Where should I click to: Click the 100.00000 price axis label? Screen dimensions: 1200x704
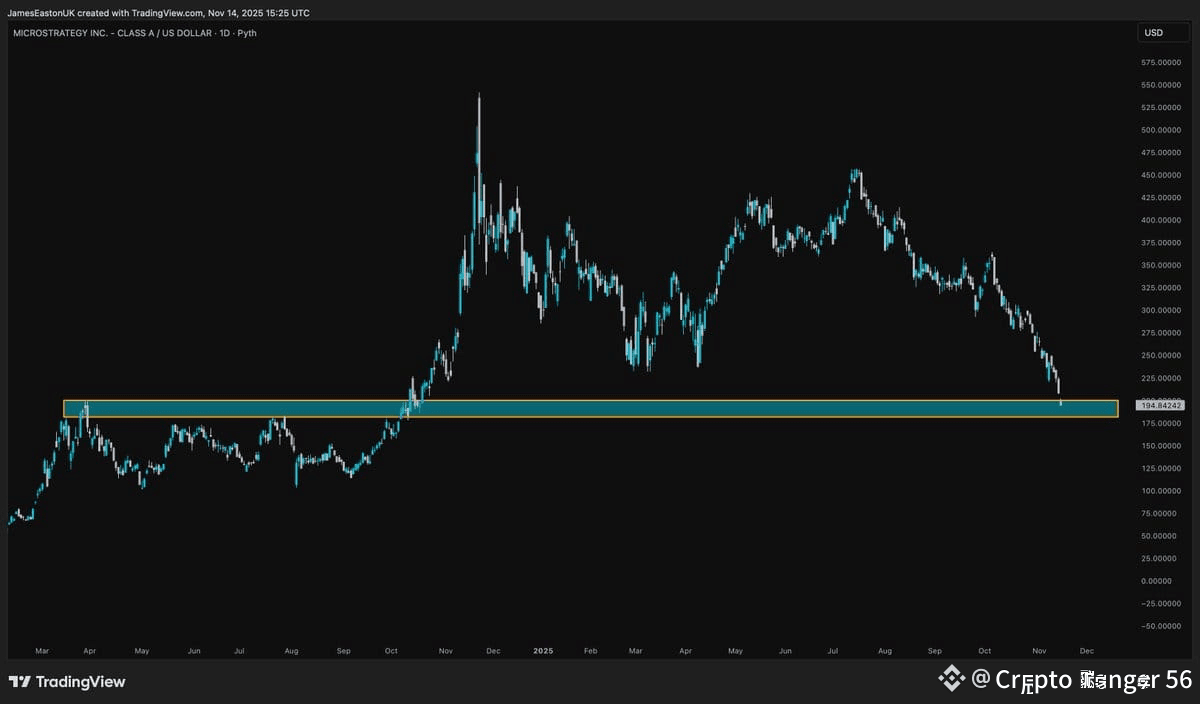(1162, 490)
